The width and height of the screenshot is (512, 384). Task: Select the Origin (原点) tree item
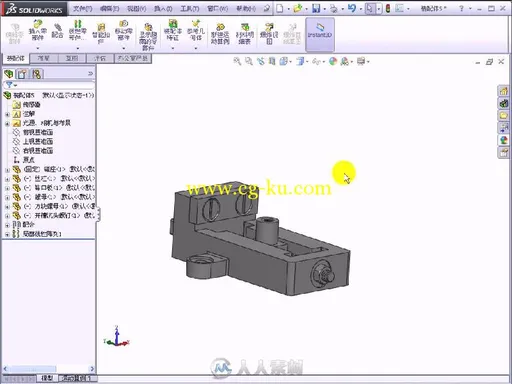pyautogui.click(x=24, y=160)
